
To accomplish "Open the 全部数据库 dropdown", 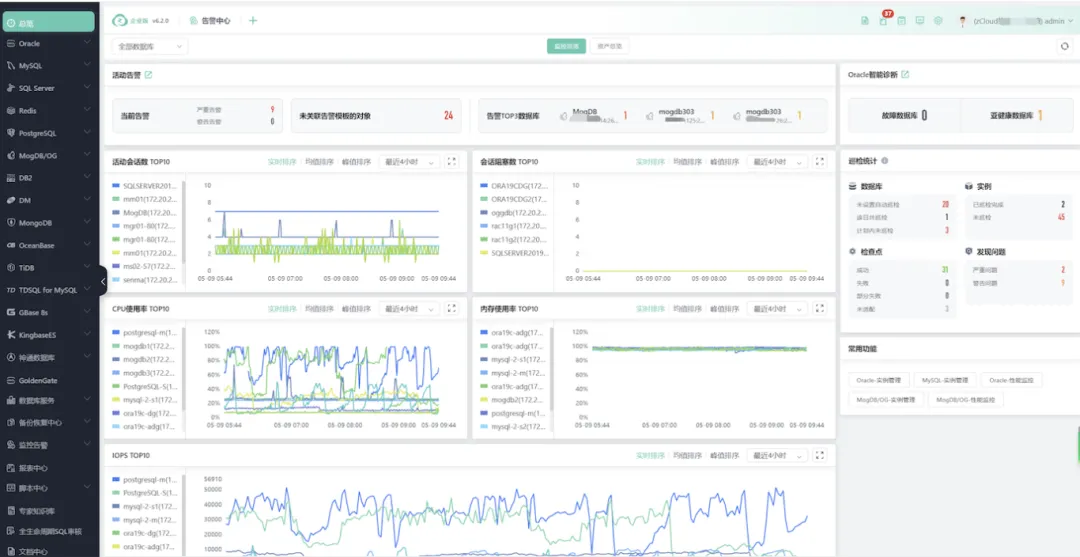I will [150, 46].
